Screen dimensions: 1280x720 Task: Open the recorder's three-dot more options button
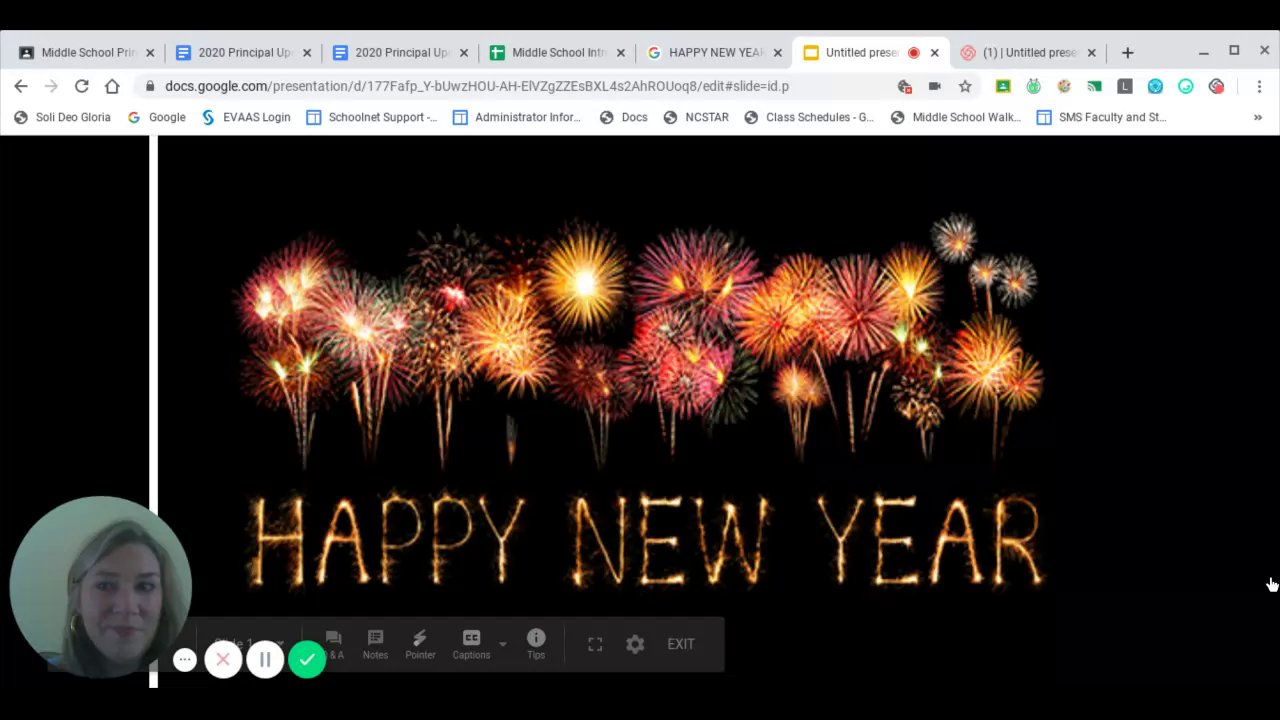click(184, 660)
